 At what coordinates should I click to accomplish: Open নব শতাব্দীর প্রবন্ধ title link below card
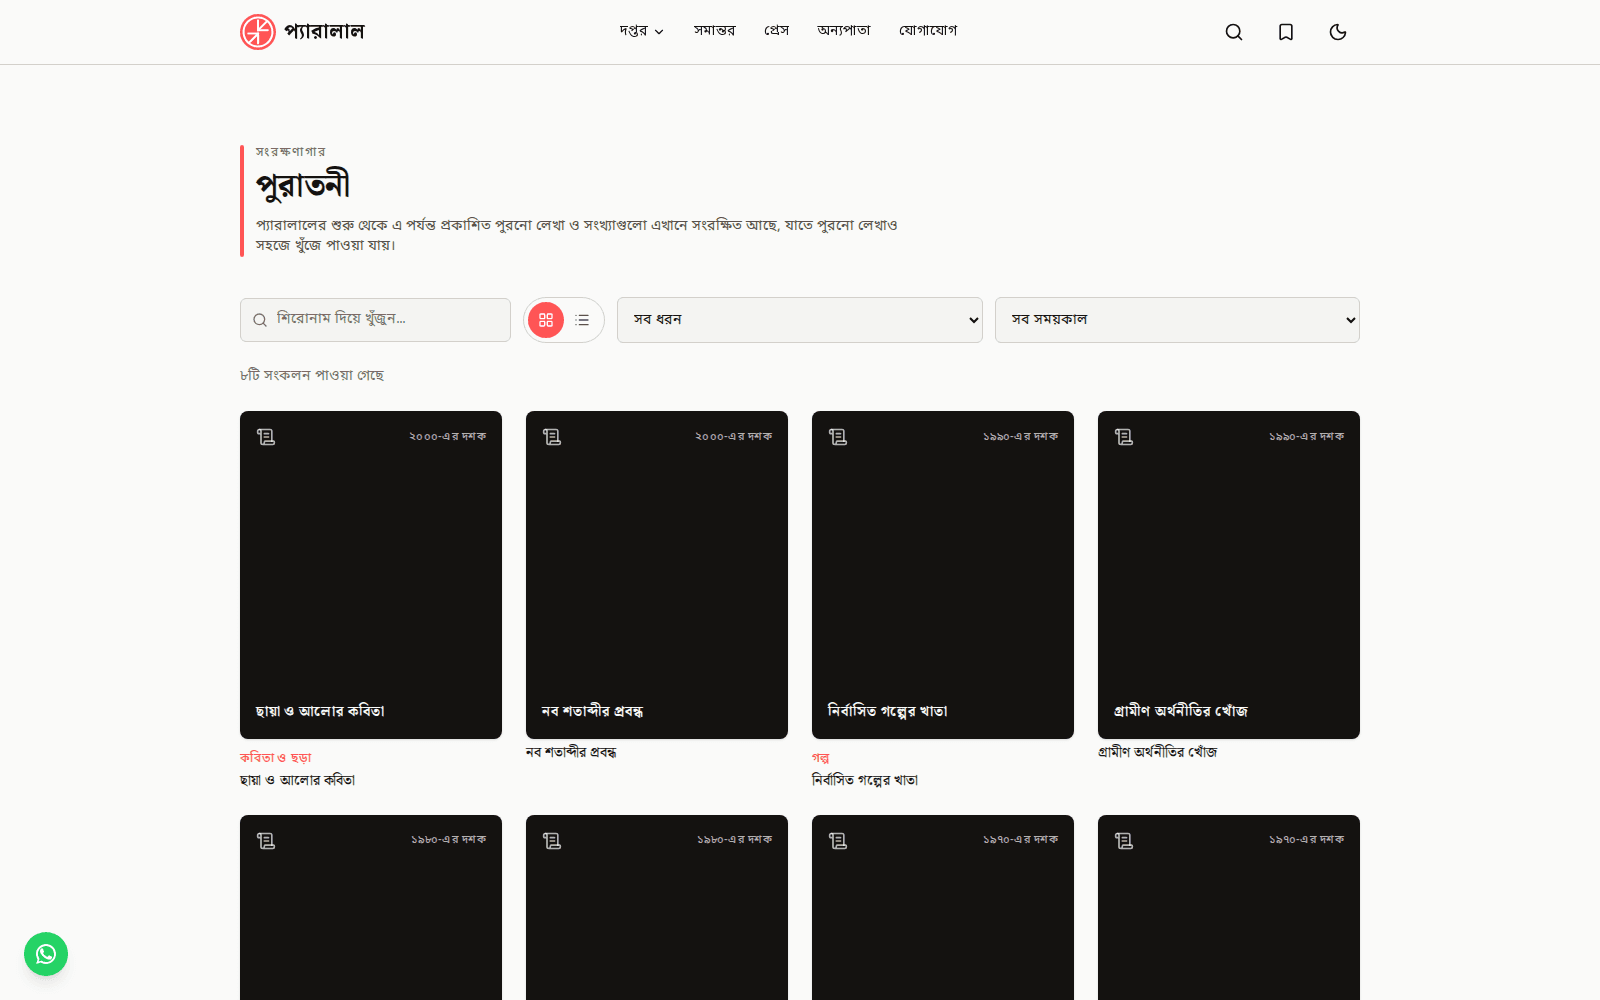tap(571, 752)
